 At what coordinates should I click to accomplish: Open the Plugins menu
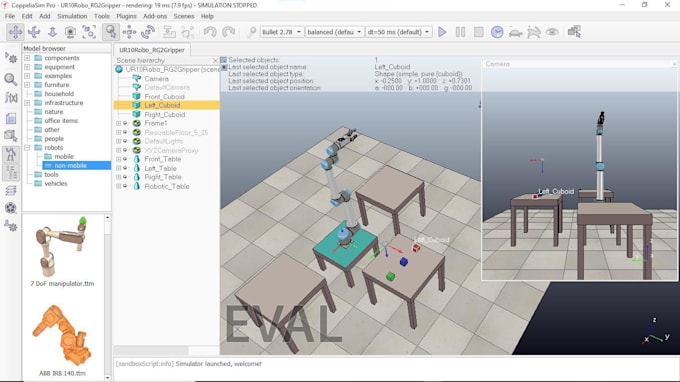coord(126,16)
